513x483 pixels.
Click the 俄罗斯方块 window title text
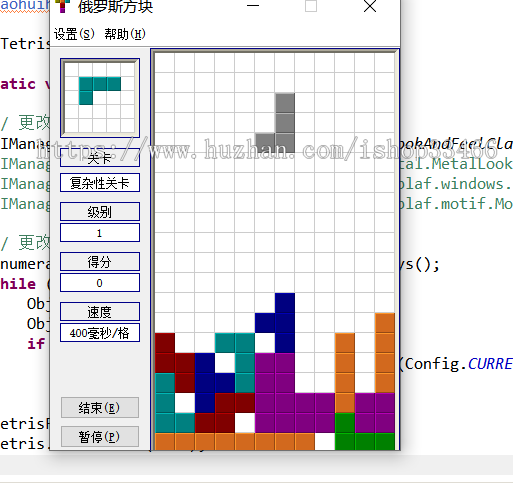(x=115, y=7)
